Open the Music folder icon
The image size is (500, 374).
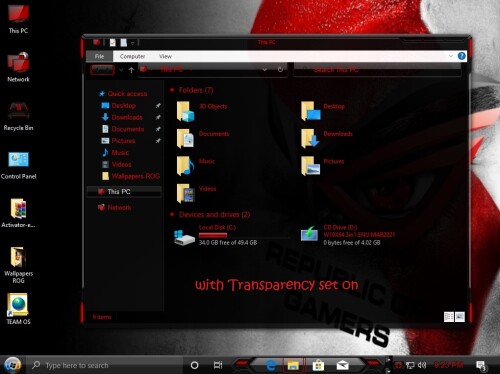pyautogui.click(x=185, y=166)
